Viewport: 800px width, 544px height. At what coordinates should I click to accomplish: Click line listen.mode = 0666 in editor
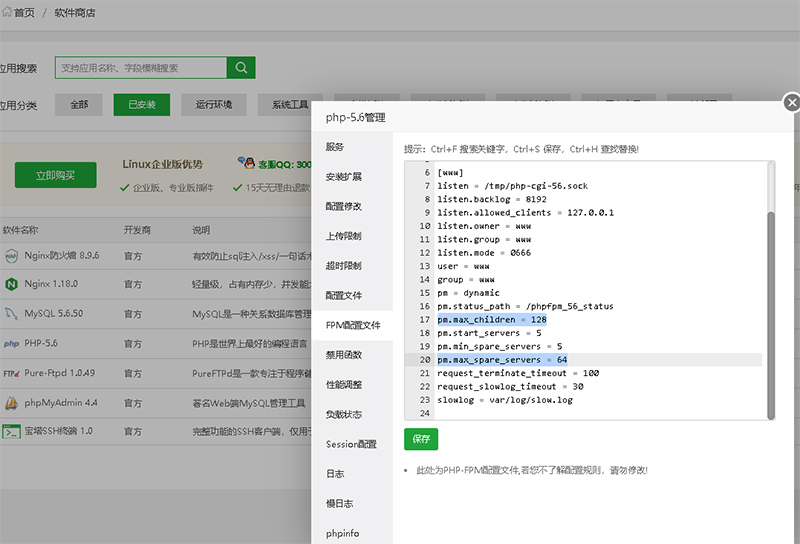[x=484, y=253]
